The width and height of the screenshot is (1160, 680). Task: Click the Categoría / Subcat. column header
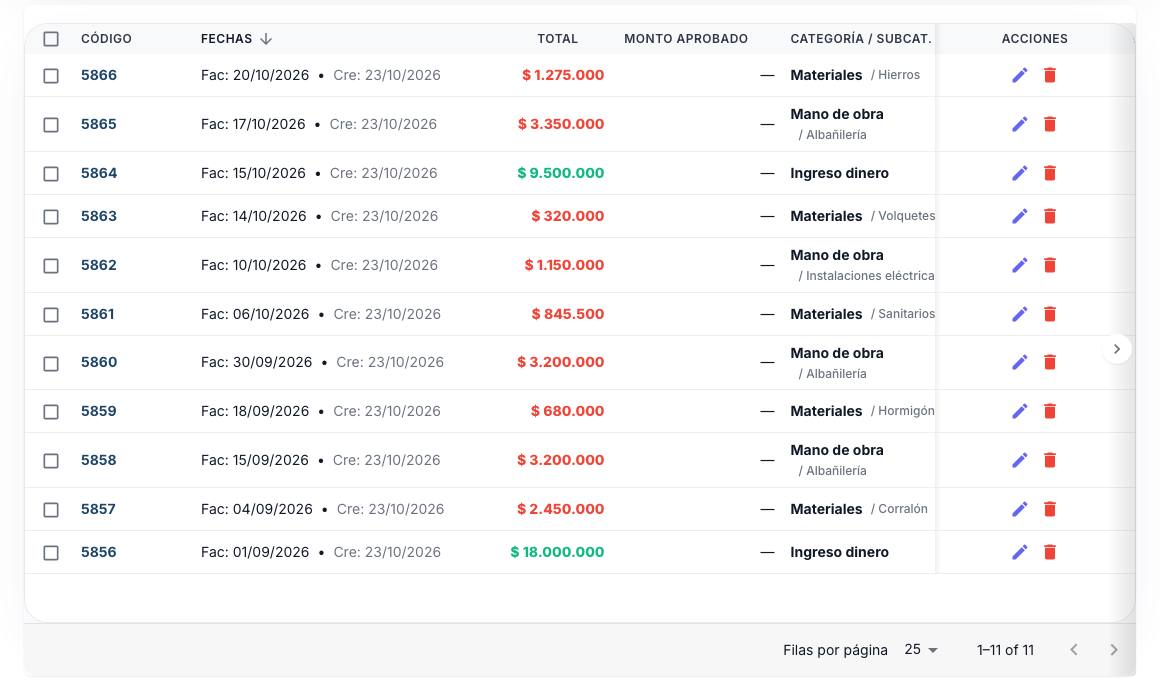tap(860, 38)
